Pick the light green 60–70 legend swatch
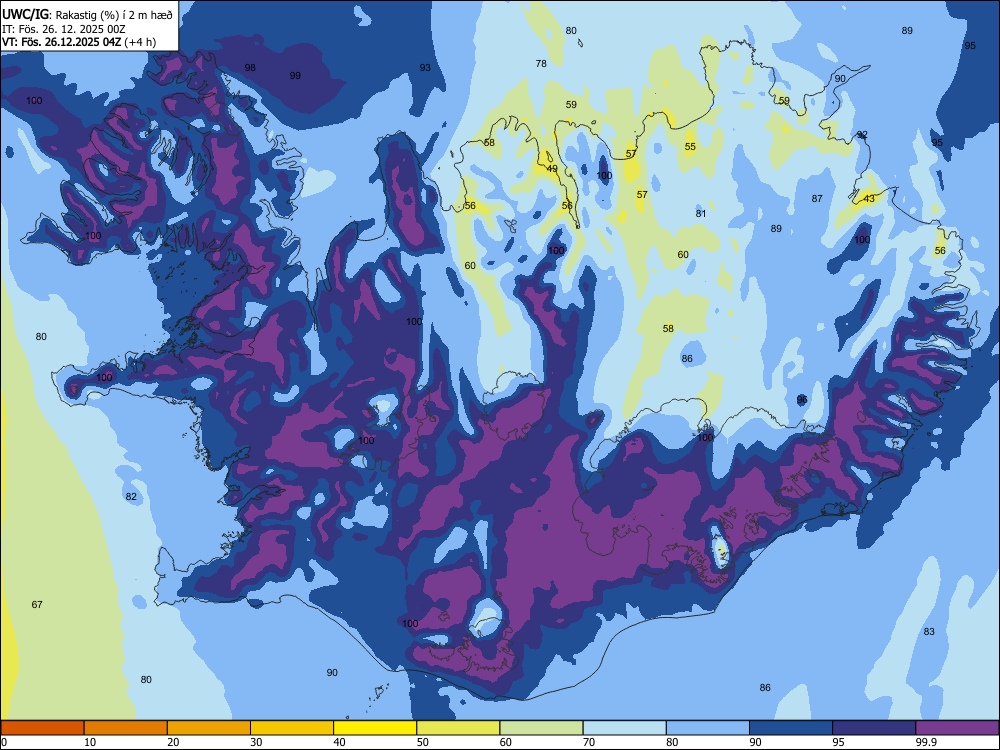Screen dimensions: 1000x750 [541, 728]
